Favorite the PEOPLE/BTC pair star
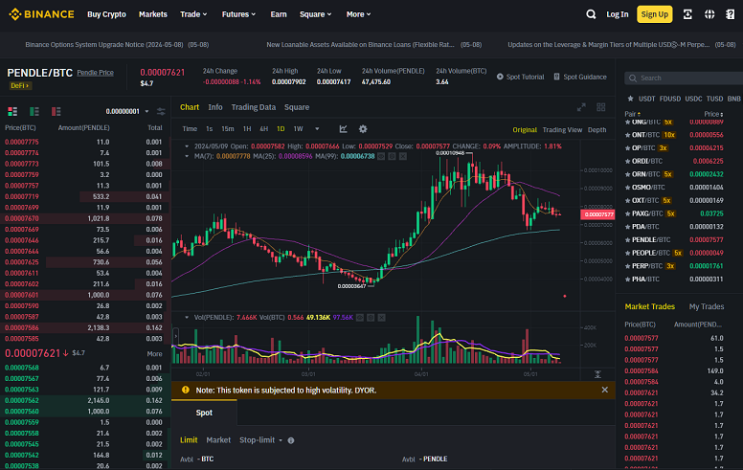The height and width of the screenshot is (470, 743). [x=627, y=253]
